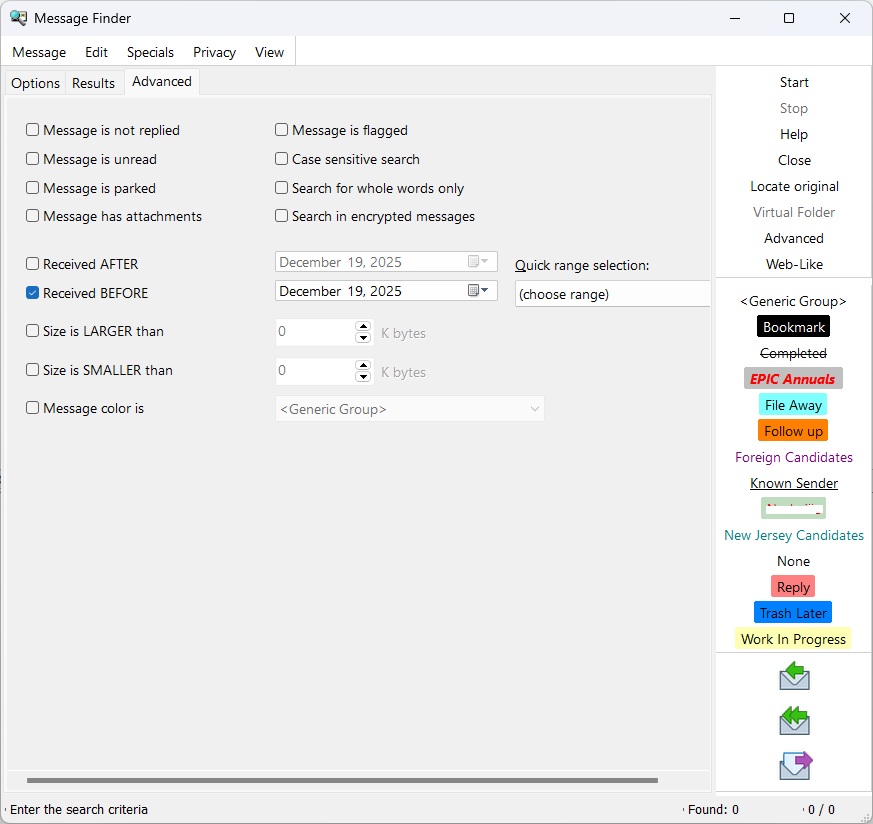Click the Locate original button
The width and height of the screenshot is (873, 824).
[x=794, y=186]
